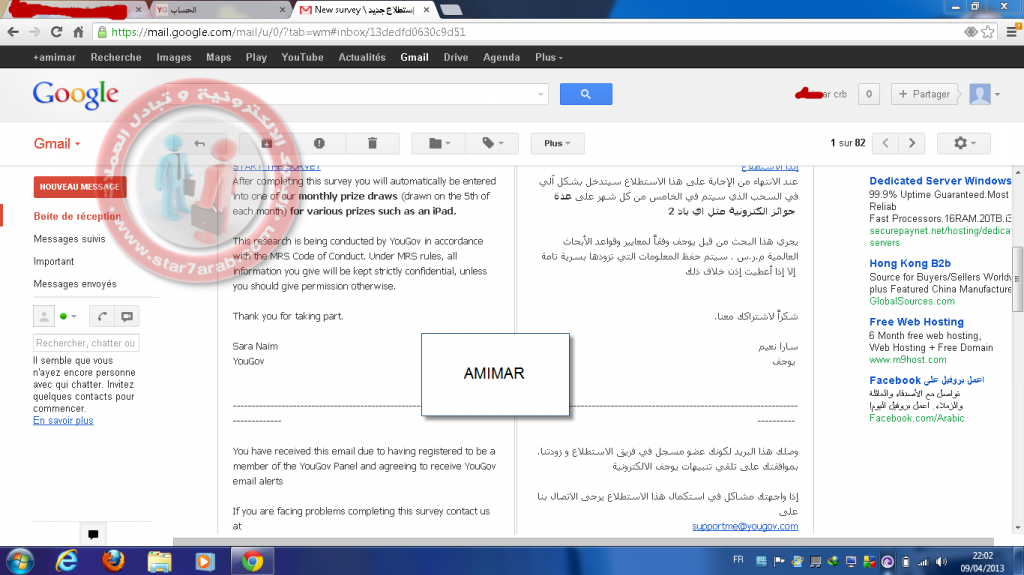Click the Google search input box

(357, 94)
